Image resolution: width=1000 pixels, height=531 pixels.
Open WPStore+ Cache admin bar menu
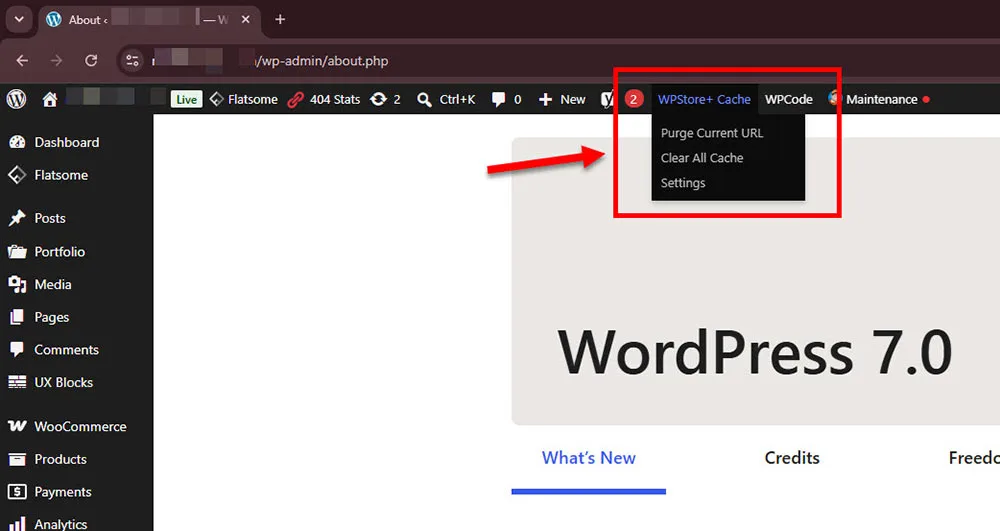[x=704, y=99]
